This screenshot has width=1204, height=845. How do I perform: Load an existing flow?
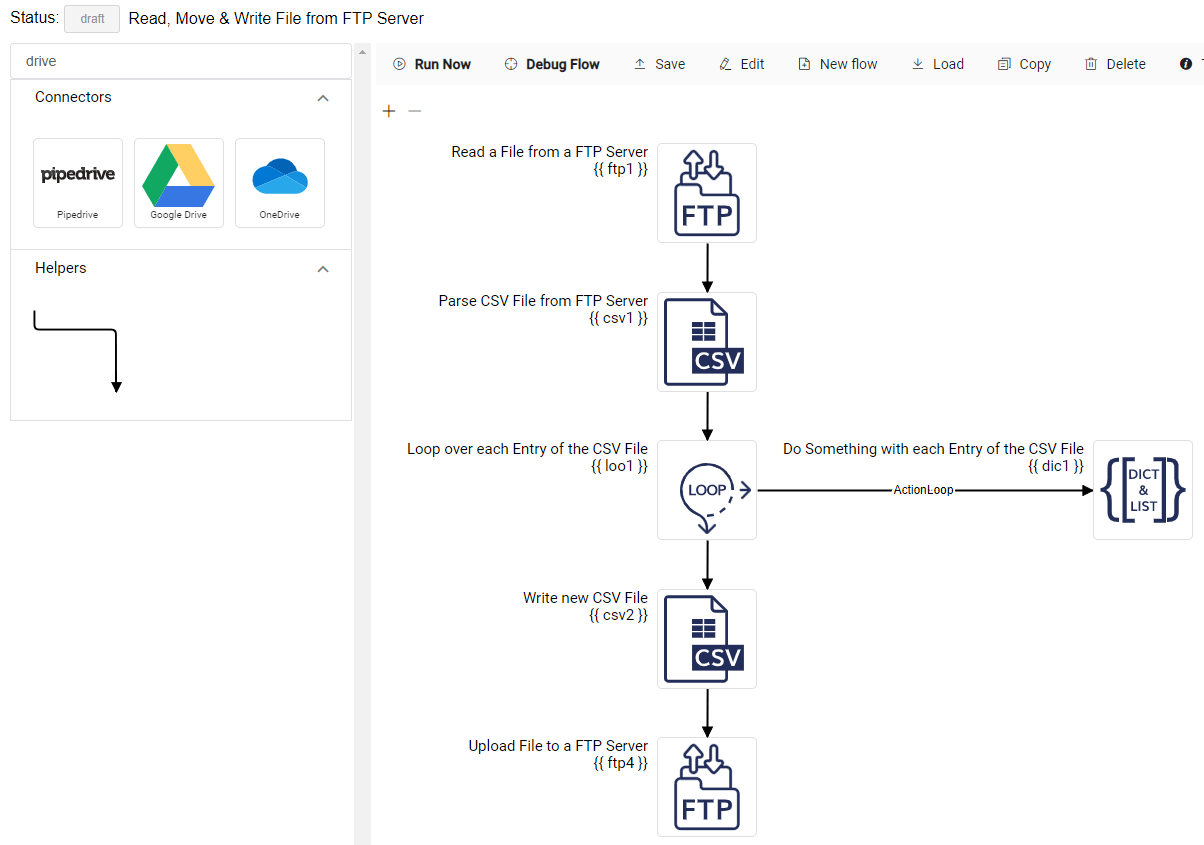click(x=937, y=64)
